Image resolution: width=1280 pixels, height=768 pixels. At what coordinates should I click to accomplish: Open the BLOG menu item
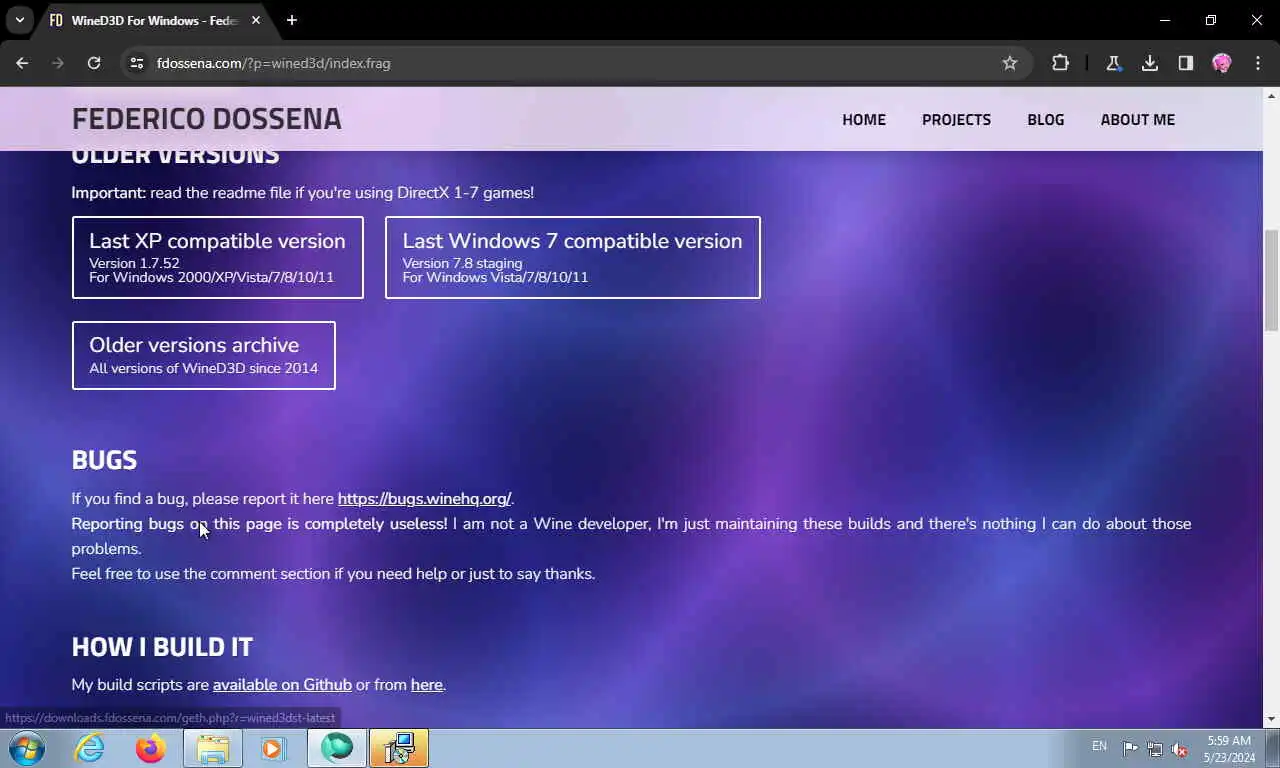pyautogui.click(x=1046, y=119)
